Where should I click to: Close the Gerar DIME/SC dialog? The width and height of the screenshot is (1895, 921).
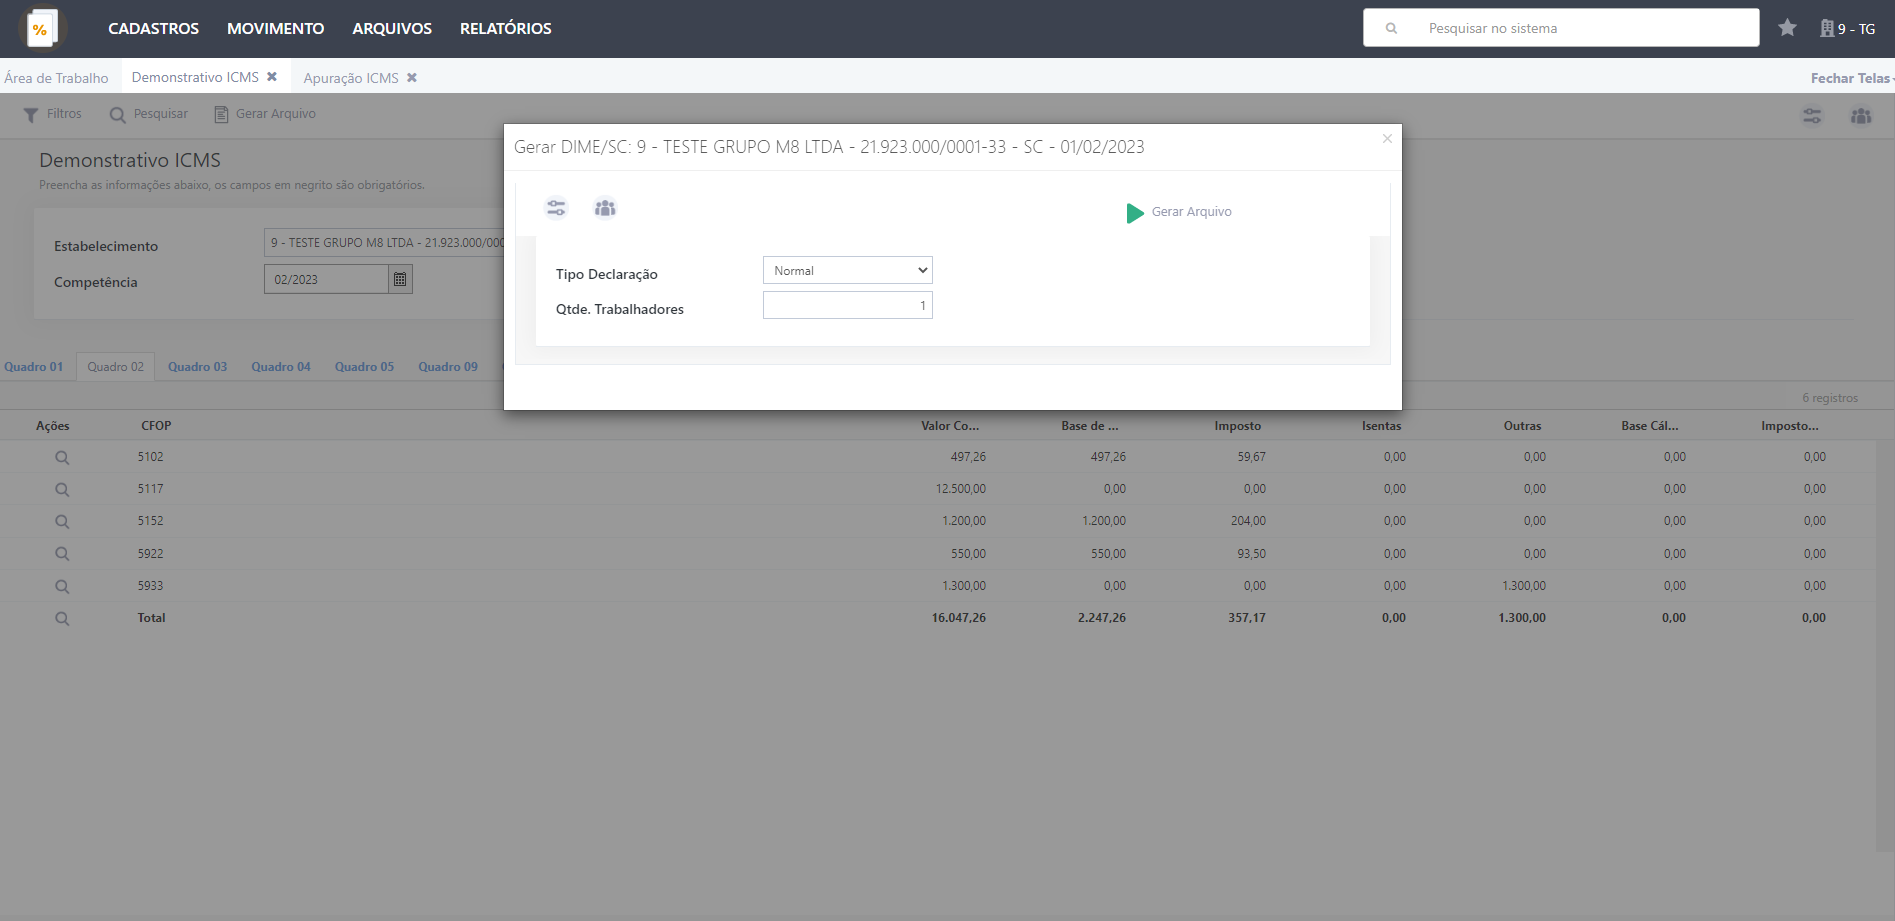pyautogui.click(x=1387, y=139)
